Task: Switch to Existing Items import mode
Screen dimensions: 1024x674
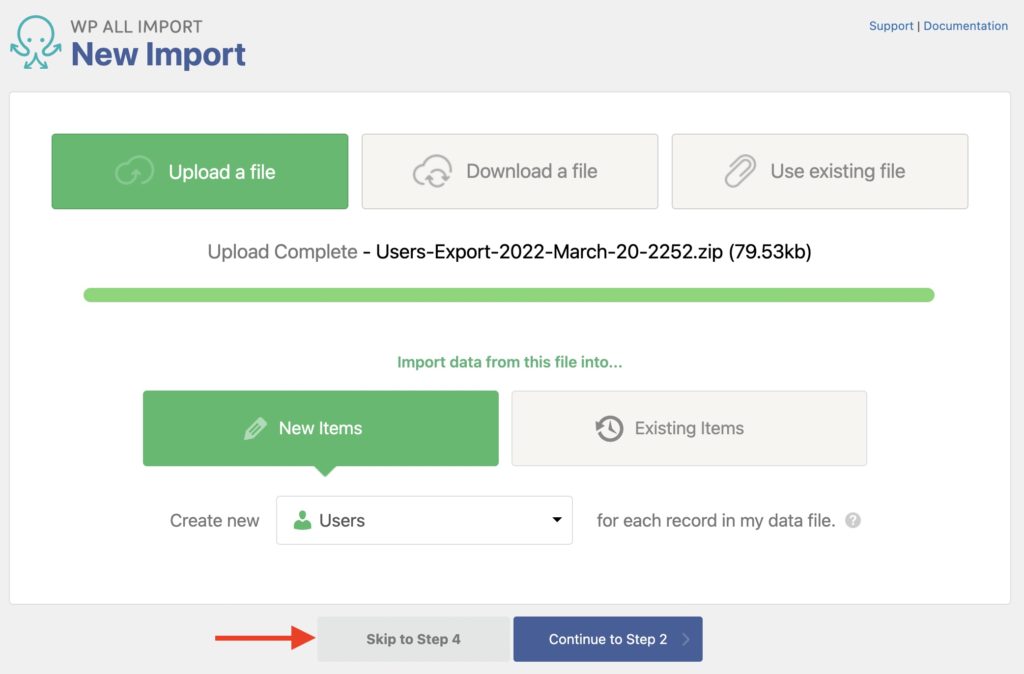Action: (688, 428)
